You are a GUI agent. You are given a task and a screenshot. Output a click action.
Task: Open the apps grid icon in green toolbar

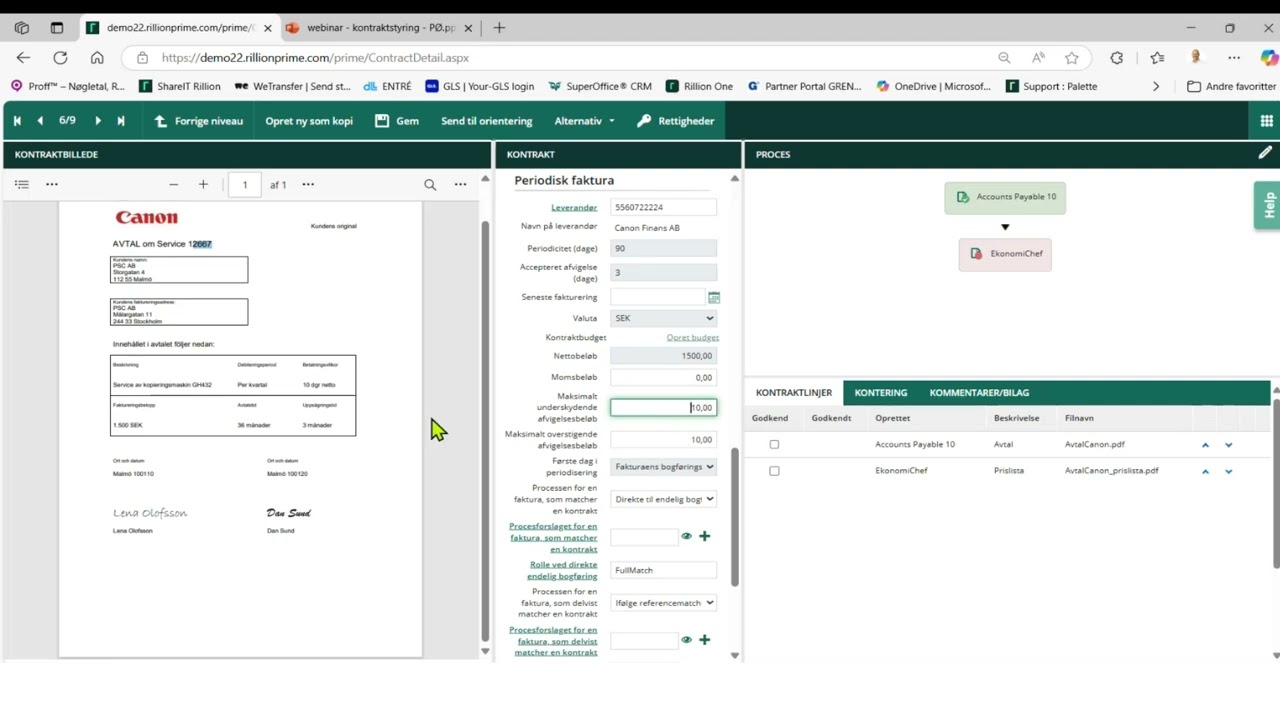click(x=1267, y=121)
